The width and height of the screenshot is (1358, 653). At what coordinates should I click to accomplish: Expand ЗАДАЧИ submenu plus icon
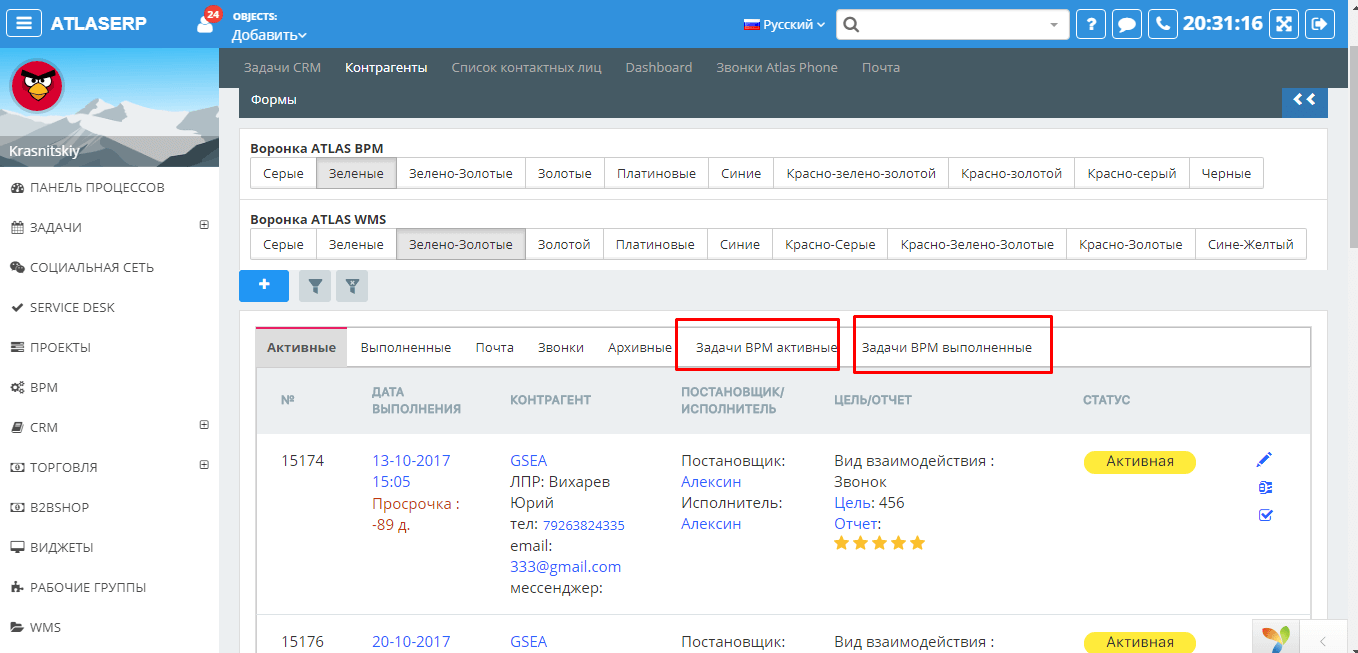coord(204,225)
